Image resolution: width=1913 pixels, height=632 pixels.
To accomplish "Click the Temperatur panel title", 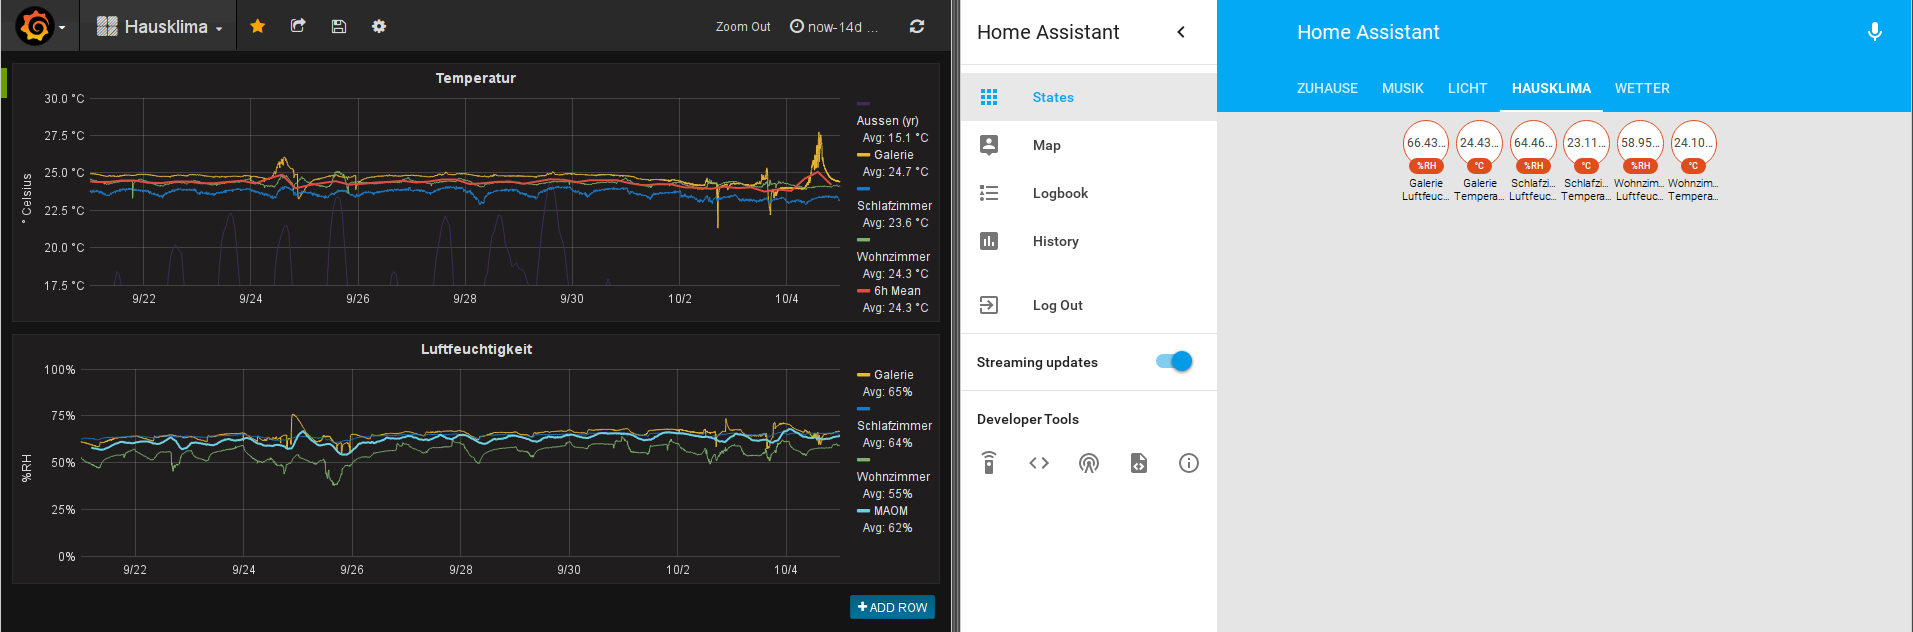I will click(x=476, y=78).
